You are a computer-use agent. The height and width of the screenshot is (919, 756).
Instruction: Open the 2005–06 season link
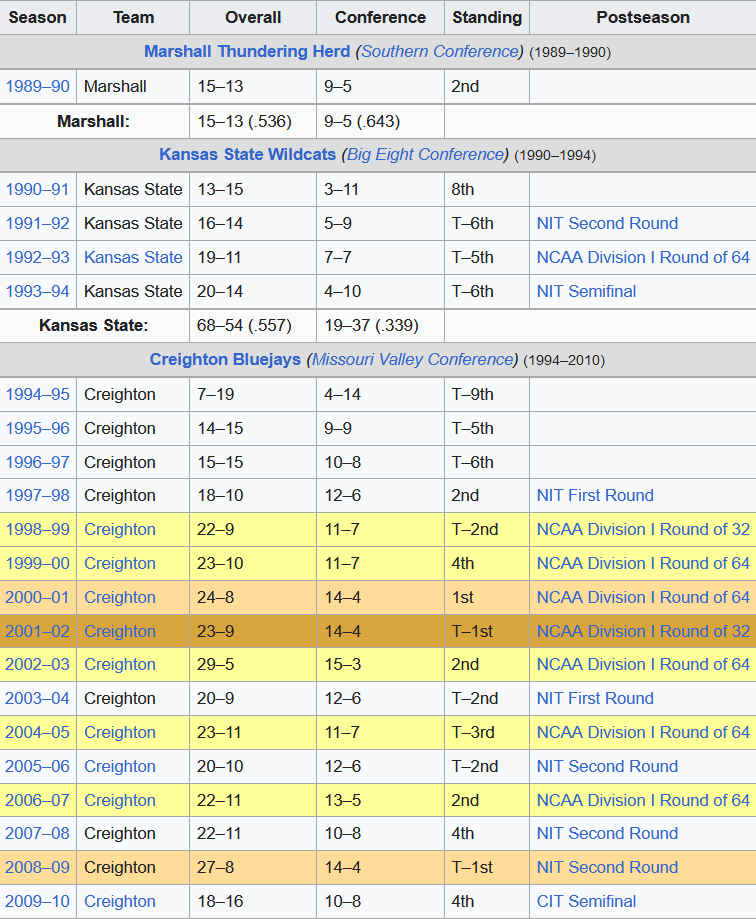coord(38,767)
